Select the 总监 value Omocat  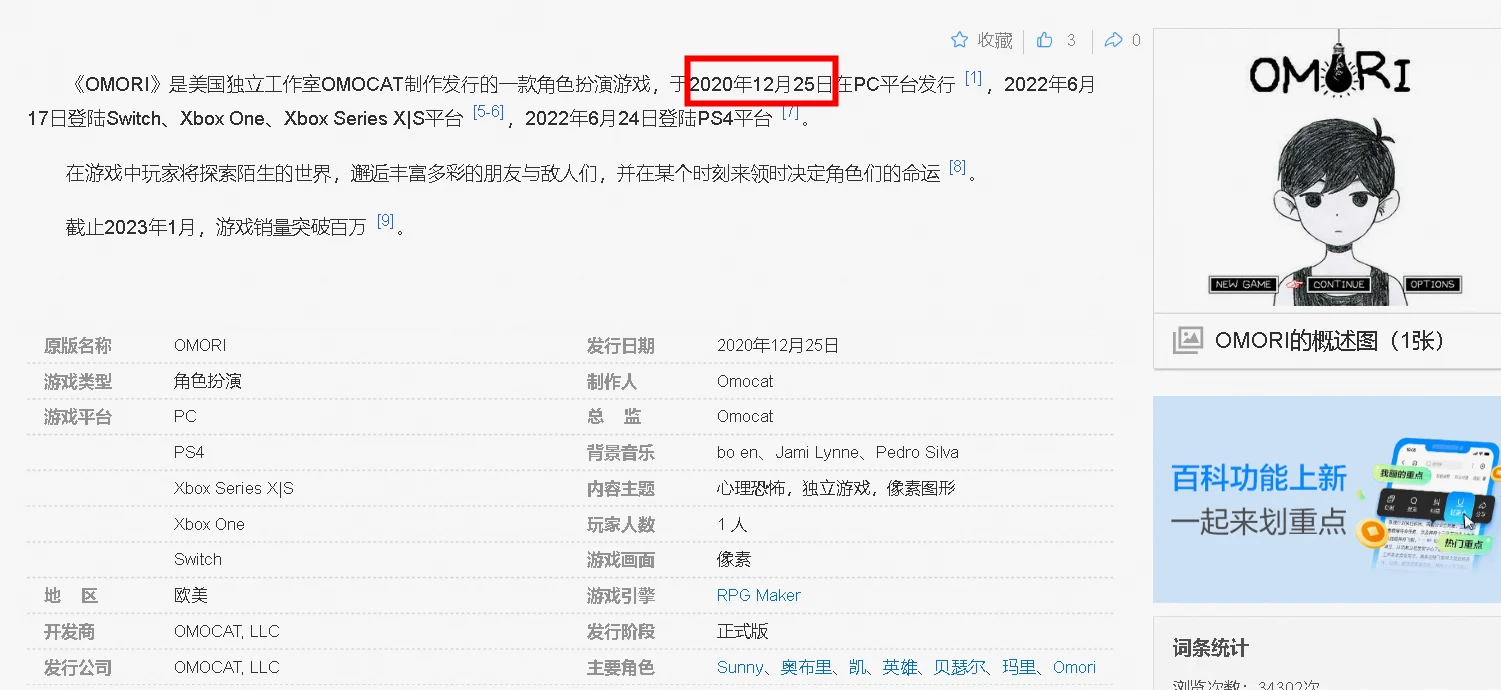745,416
